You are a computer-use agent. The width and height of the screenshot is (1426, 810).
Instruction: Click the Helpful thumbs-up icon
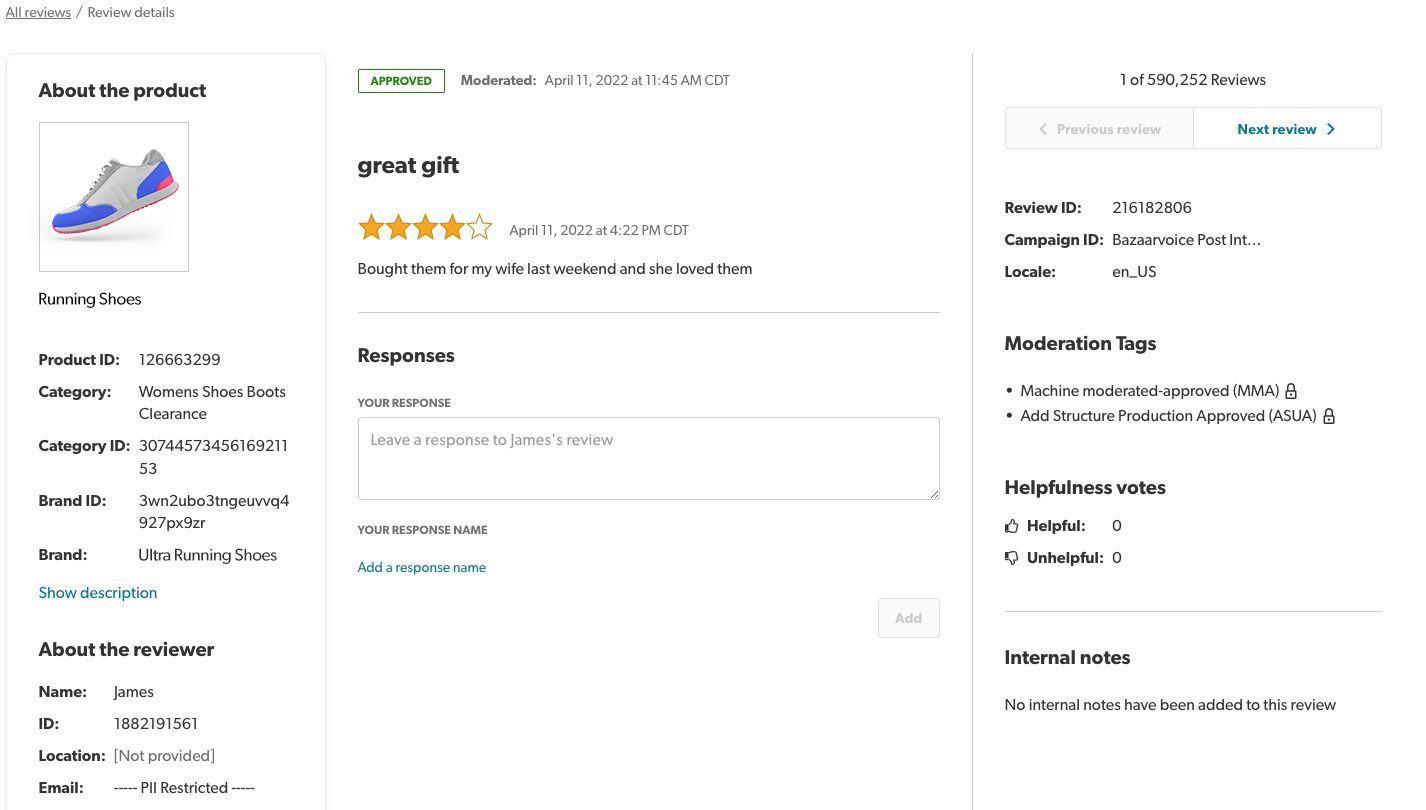pos(1011,525)
